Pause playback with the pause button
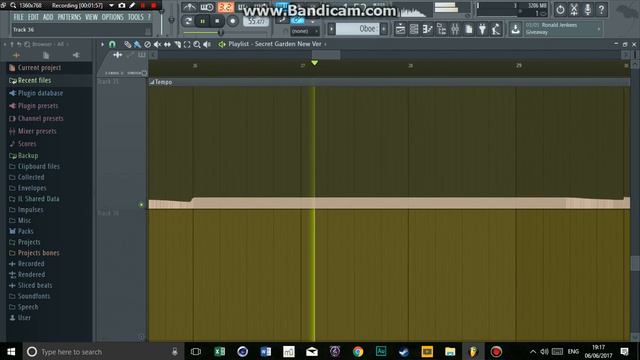Viewport: 640px width, 360px height. [202, 21]
